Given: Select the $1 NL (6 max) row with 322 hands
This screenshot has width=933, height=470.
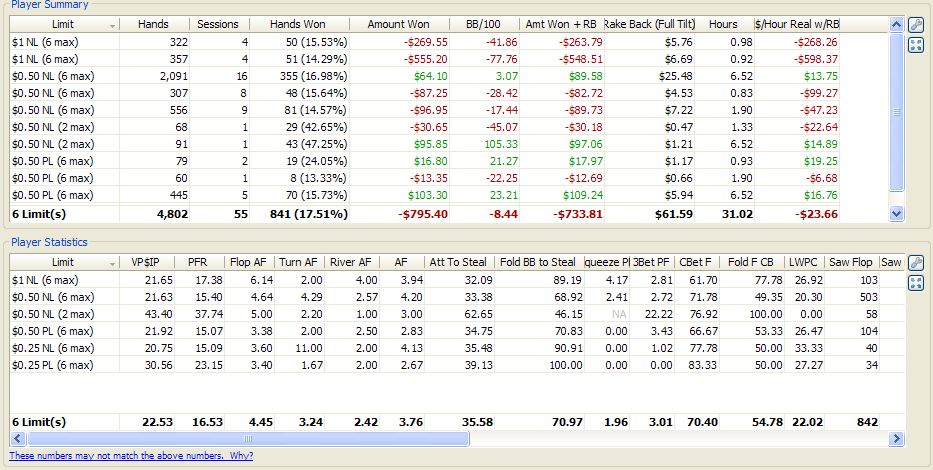Looking at the screenshot, I should tap(425, 42).
